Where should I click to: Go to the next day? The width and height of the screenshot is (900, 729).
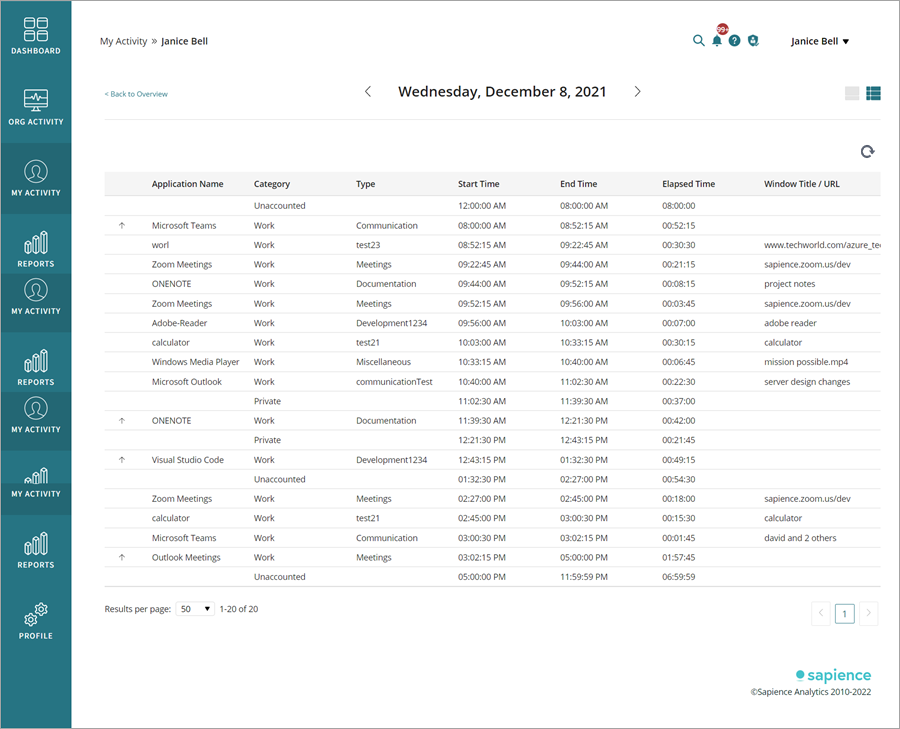pos(637,91)
